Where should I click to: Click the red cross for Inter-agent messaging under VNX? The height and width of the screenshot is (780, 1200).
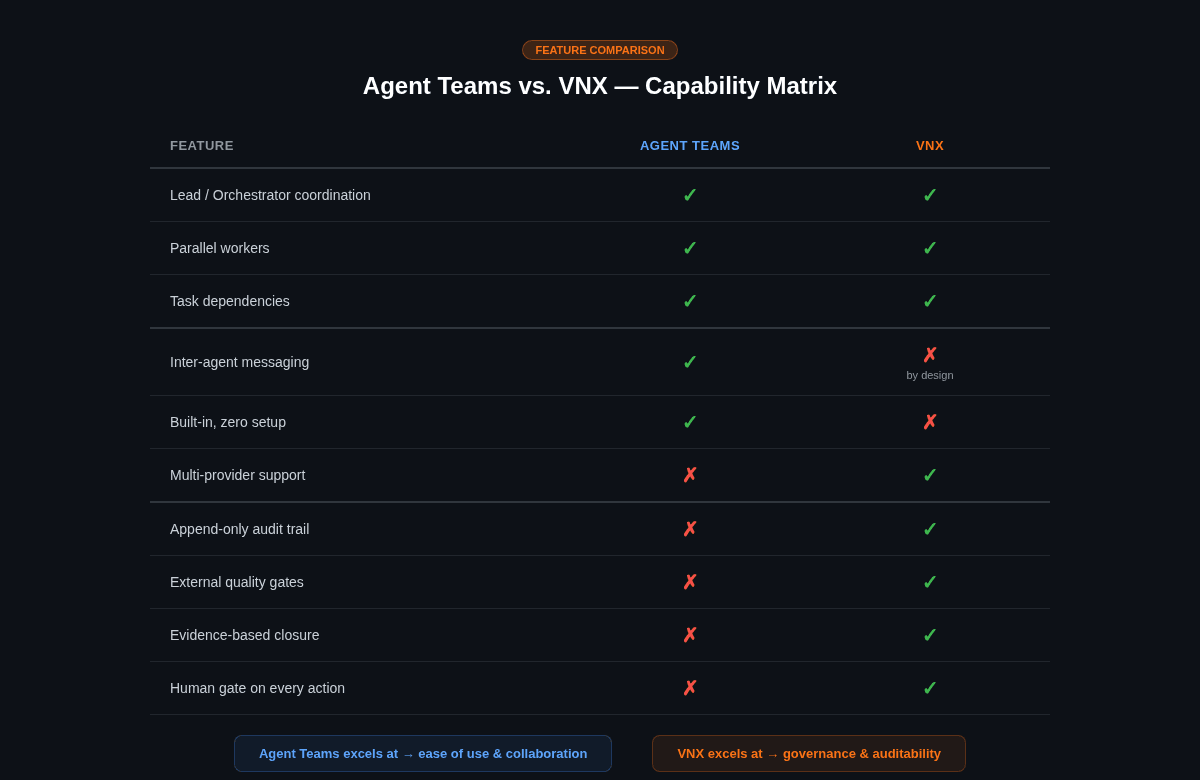[930, 354]
